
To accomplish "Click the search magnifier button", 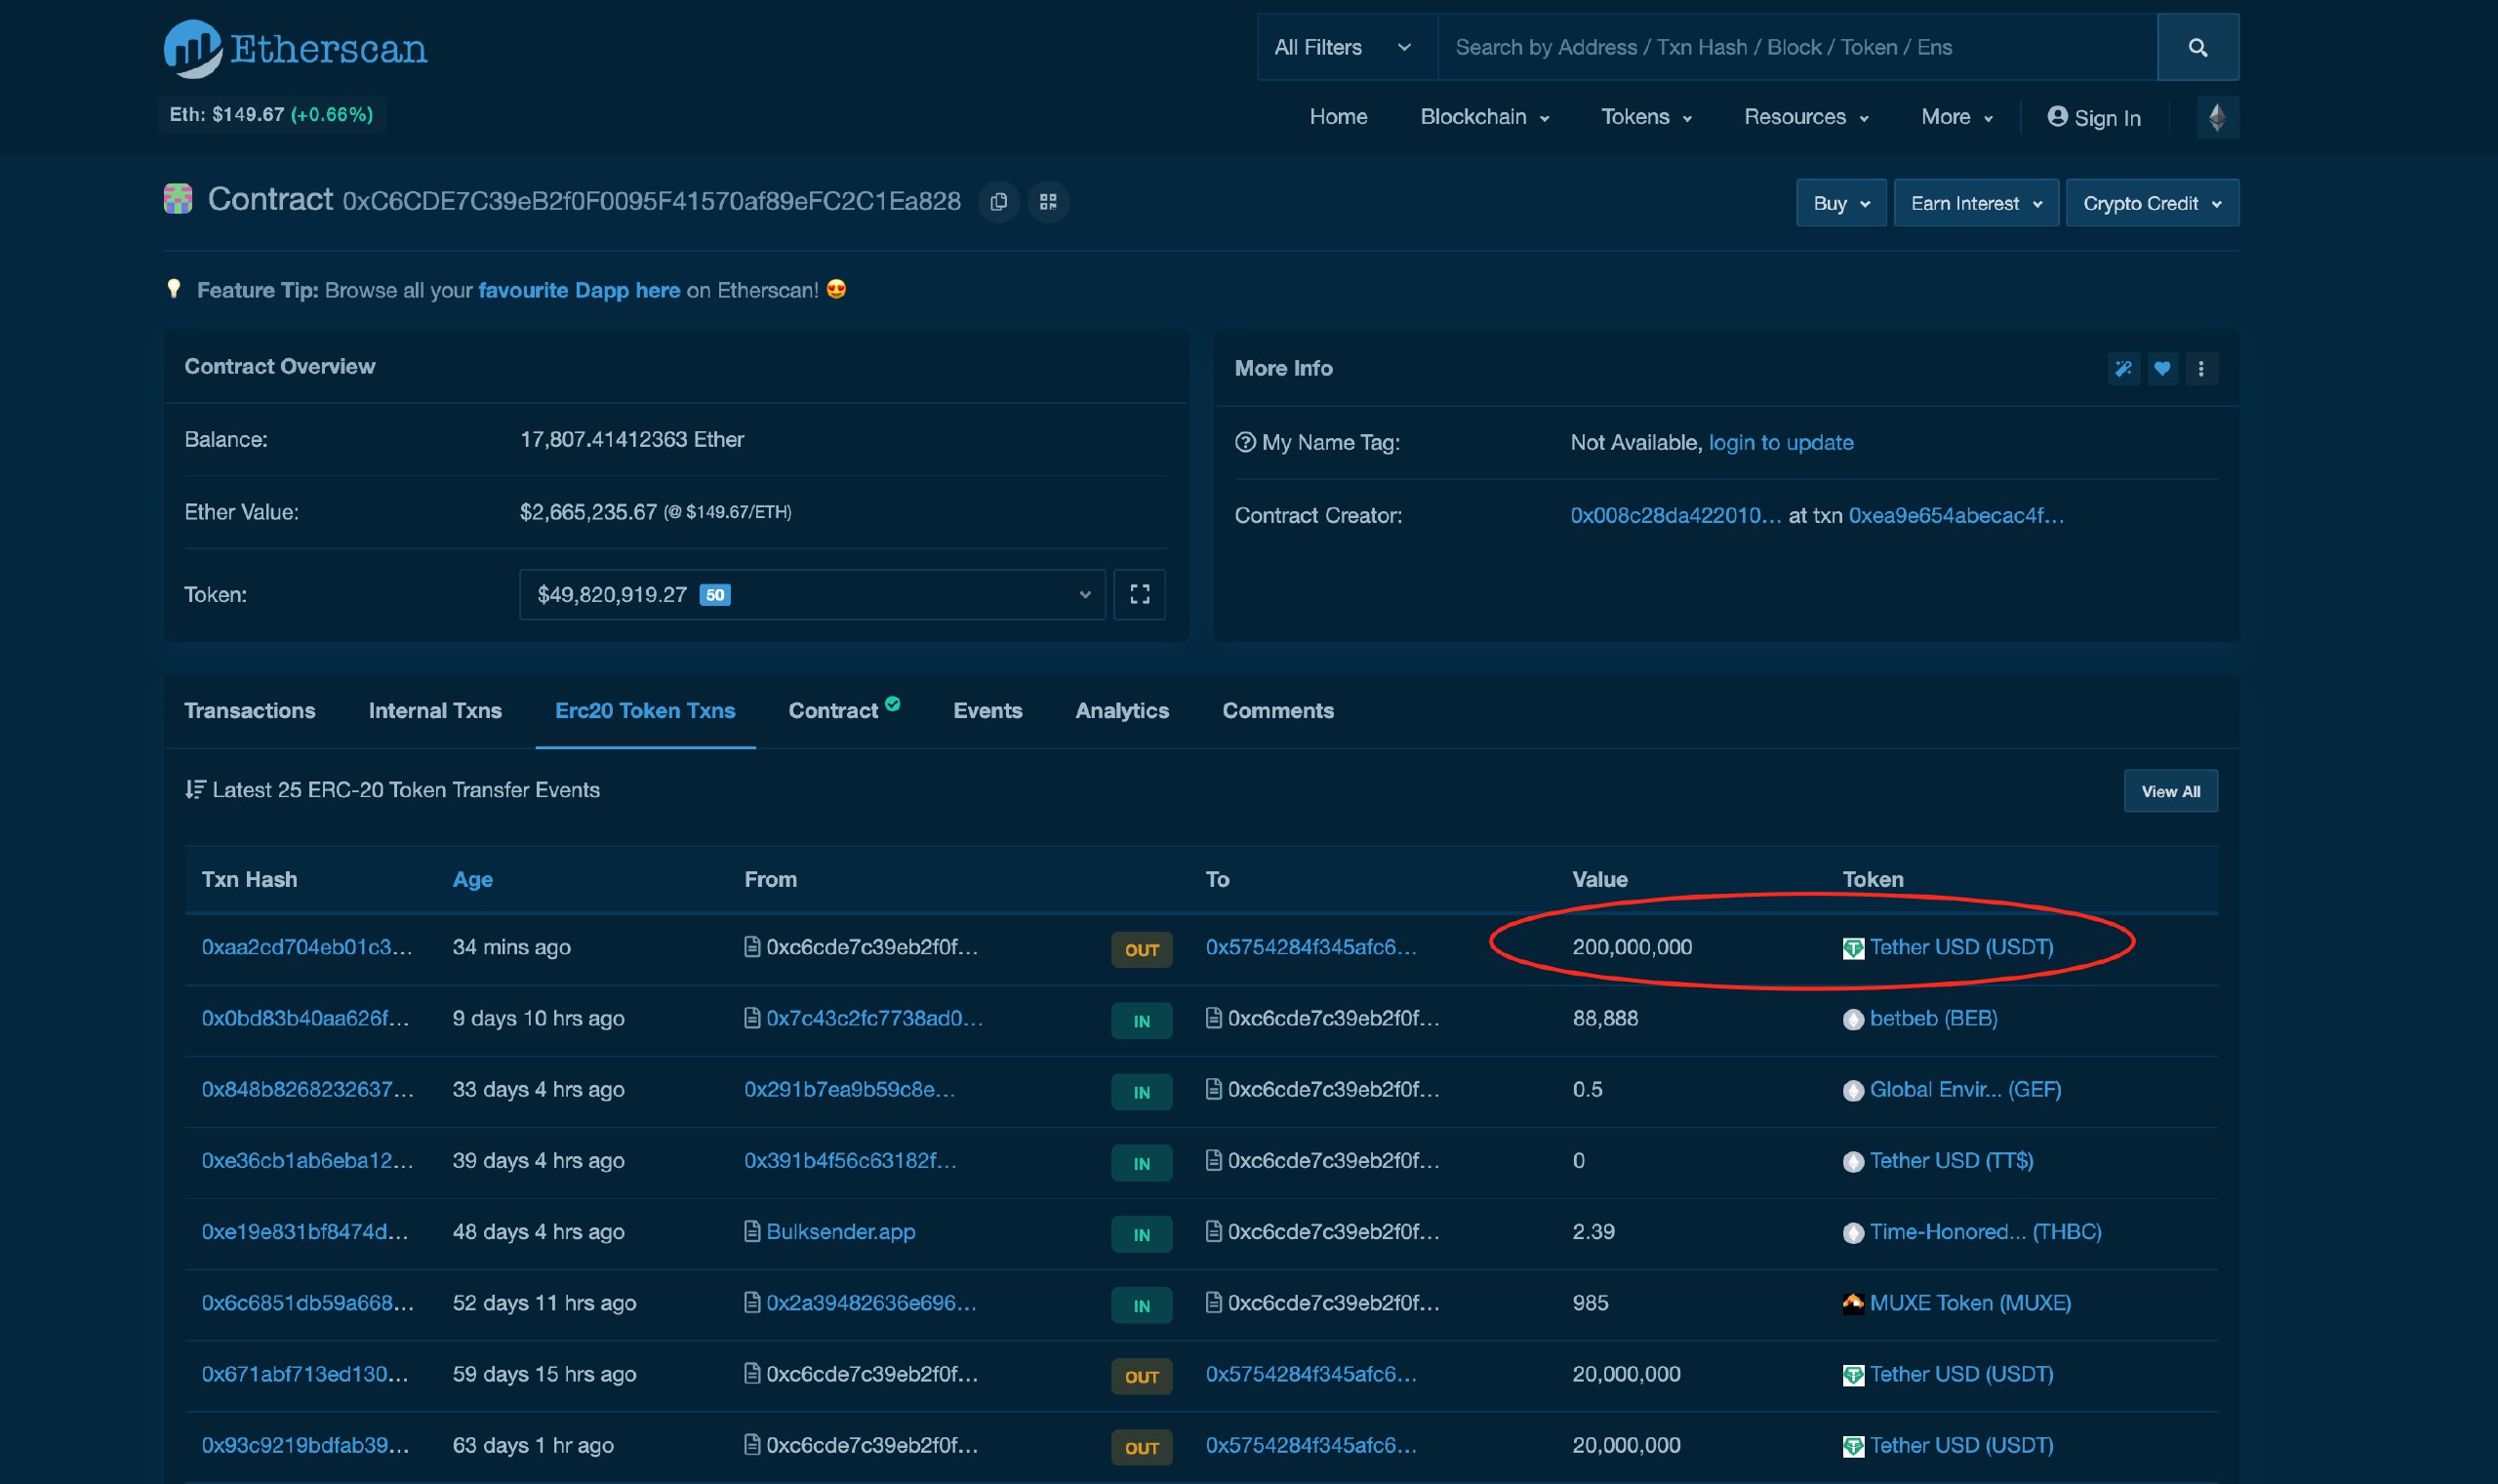I will pyautogui.click(x=2197, y=47).
